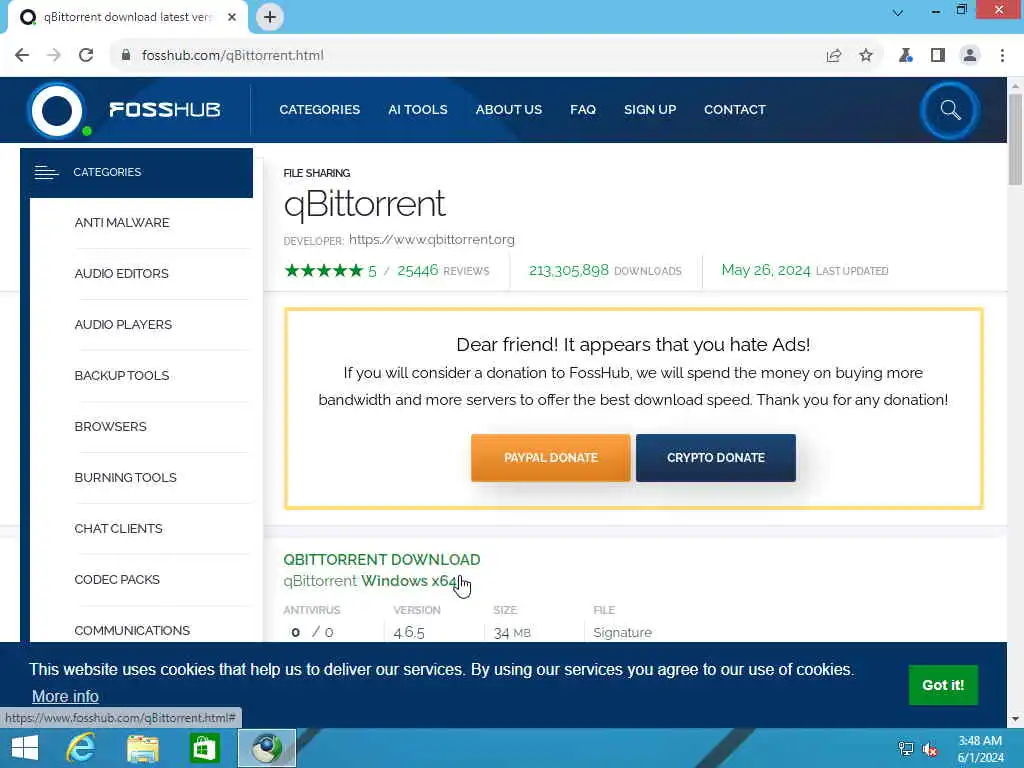Viewport: 1024px width, 768px height.
Task: Toggle the browser side panel icon
Action: click(938, 56)
